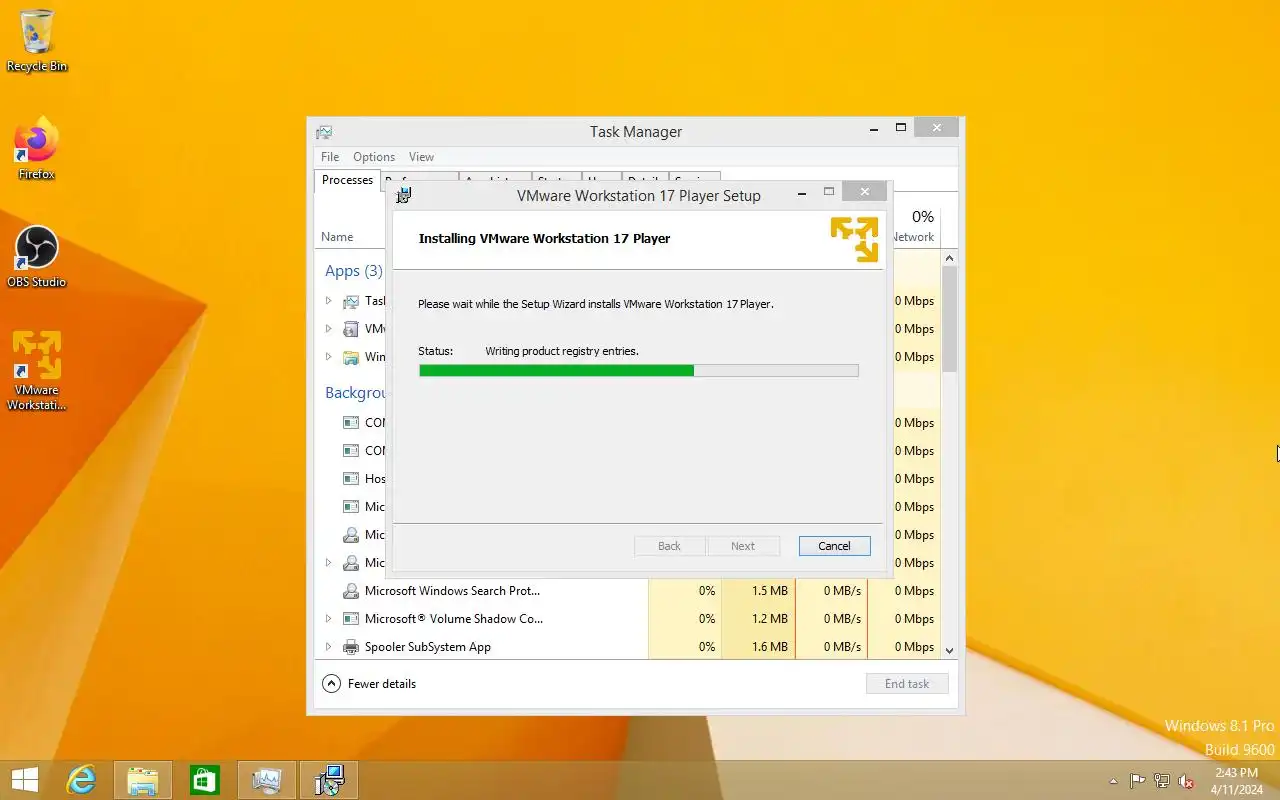Click the Hos process row icon
The width and height of the screenshot is (1280, 800).
[x=351, y=479]
